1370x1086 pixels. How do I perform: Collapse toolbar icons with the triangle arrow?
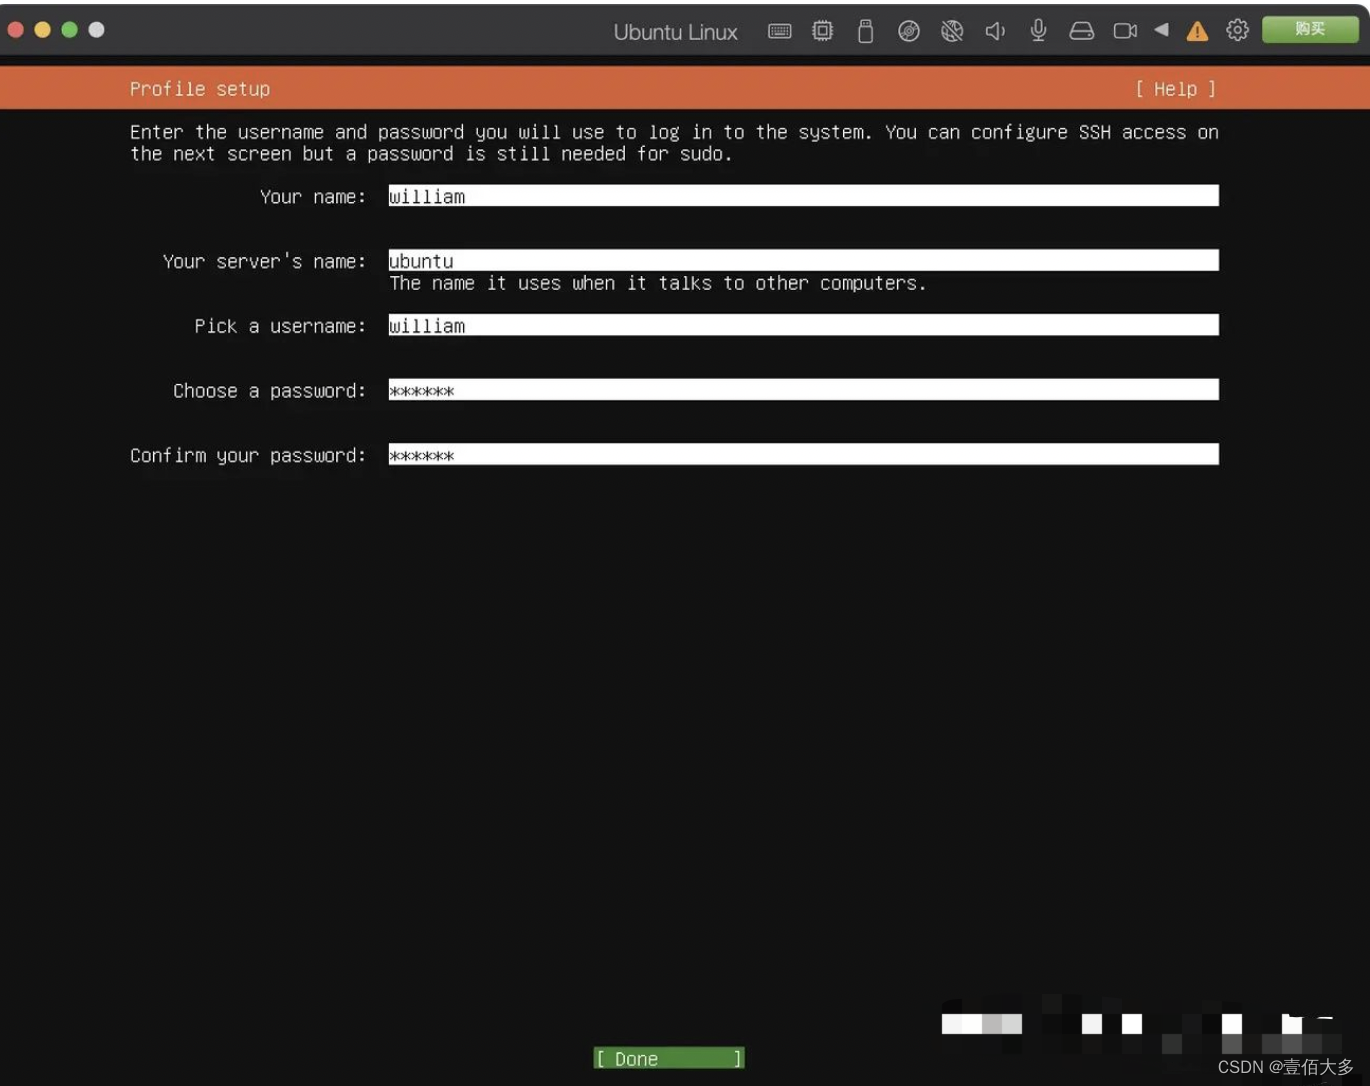tap(1161, 30)
